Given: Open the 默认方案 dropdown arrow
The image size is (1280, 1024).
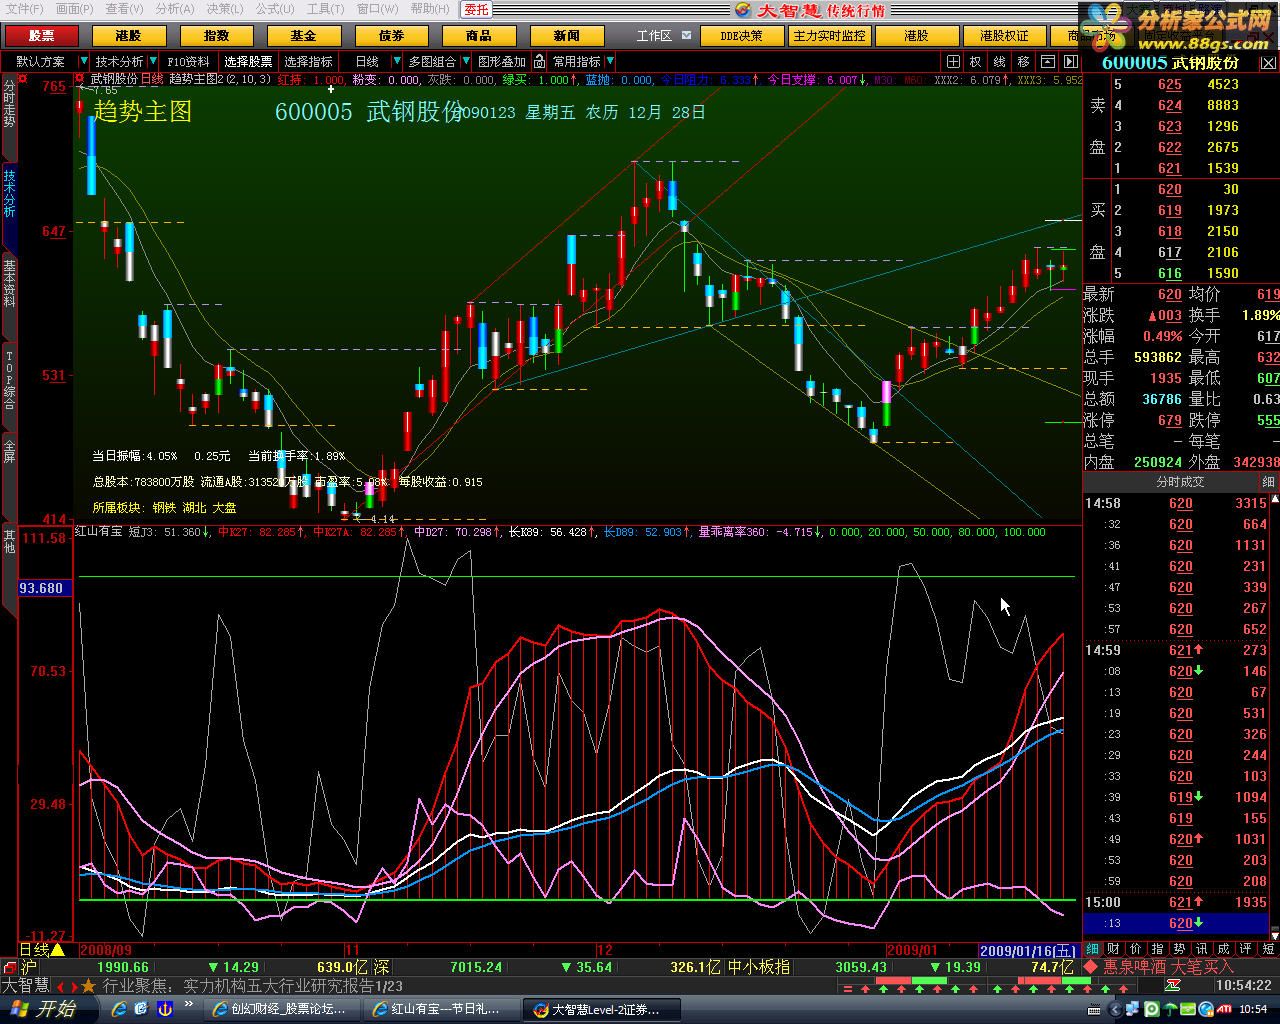Looking at the screenshot, I should tap(83, 62).
